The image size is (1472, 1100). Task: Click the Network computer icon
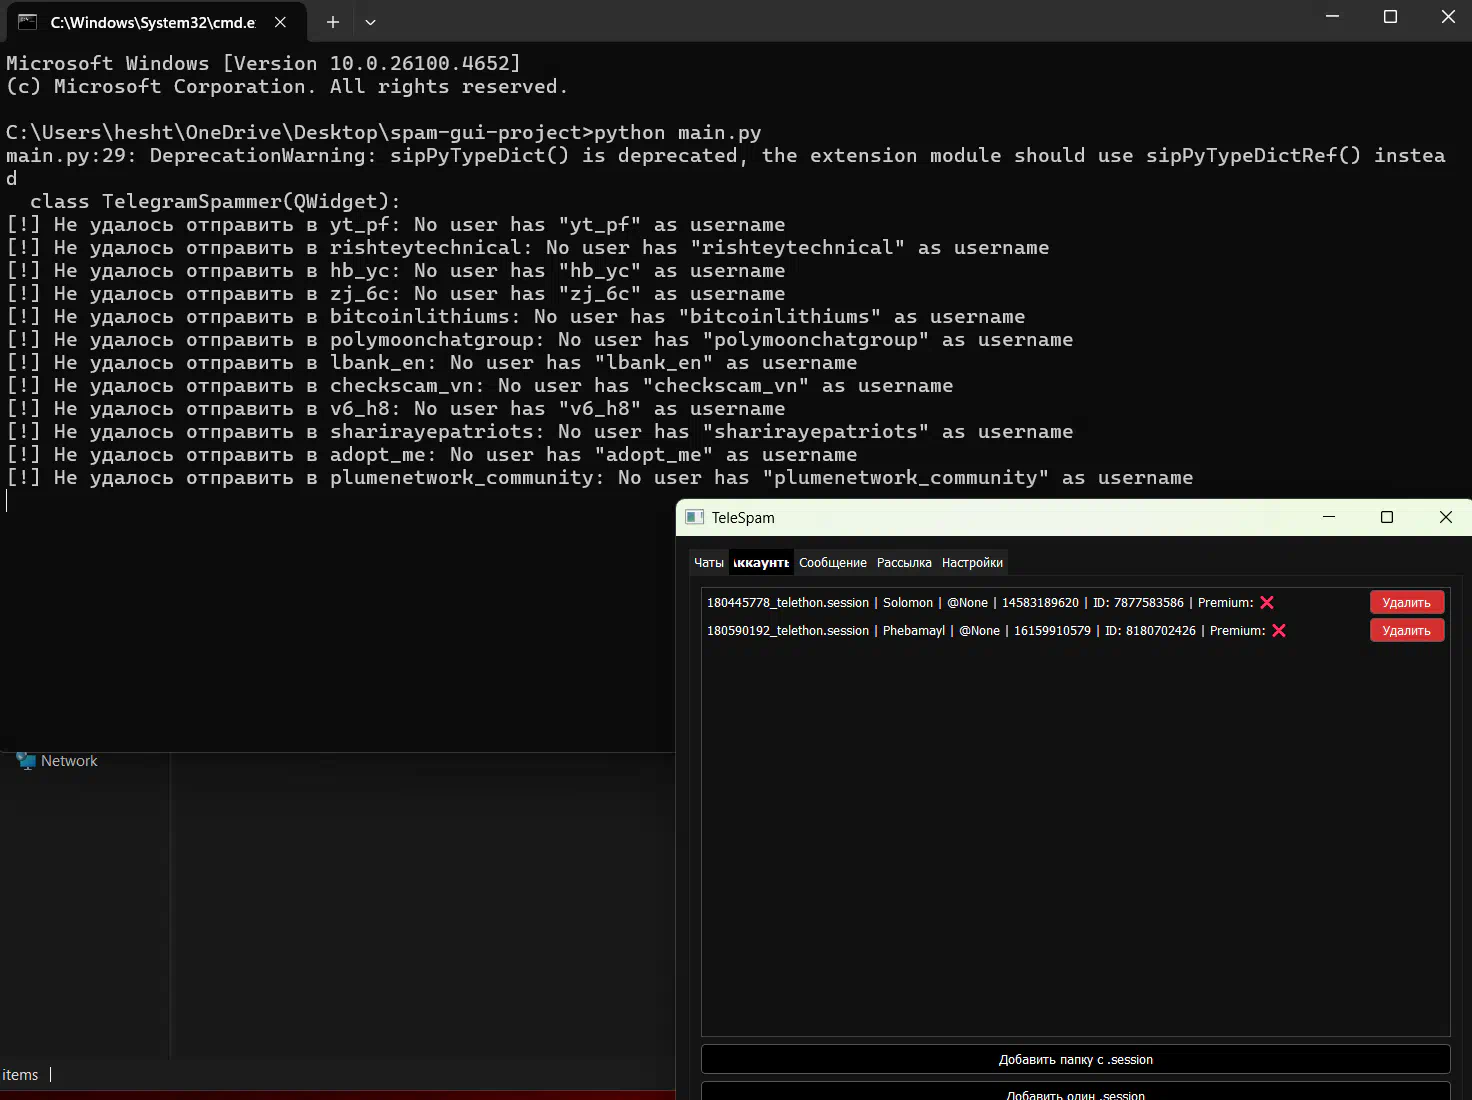pos(26,761)
